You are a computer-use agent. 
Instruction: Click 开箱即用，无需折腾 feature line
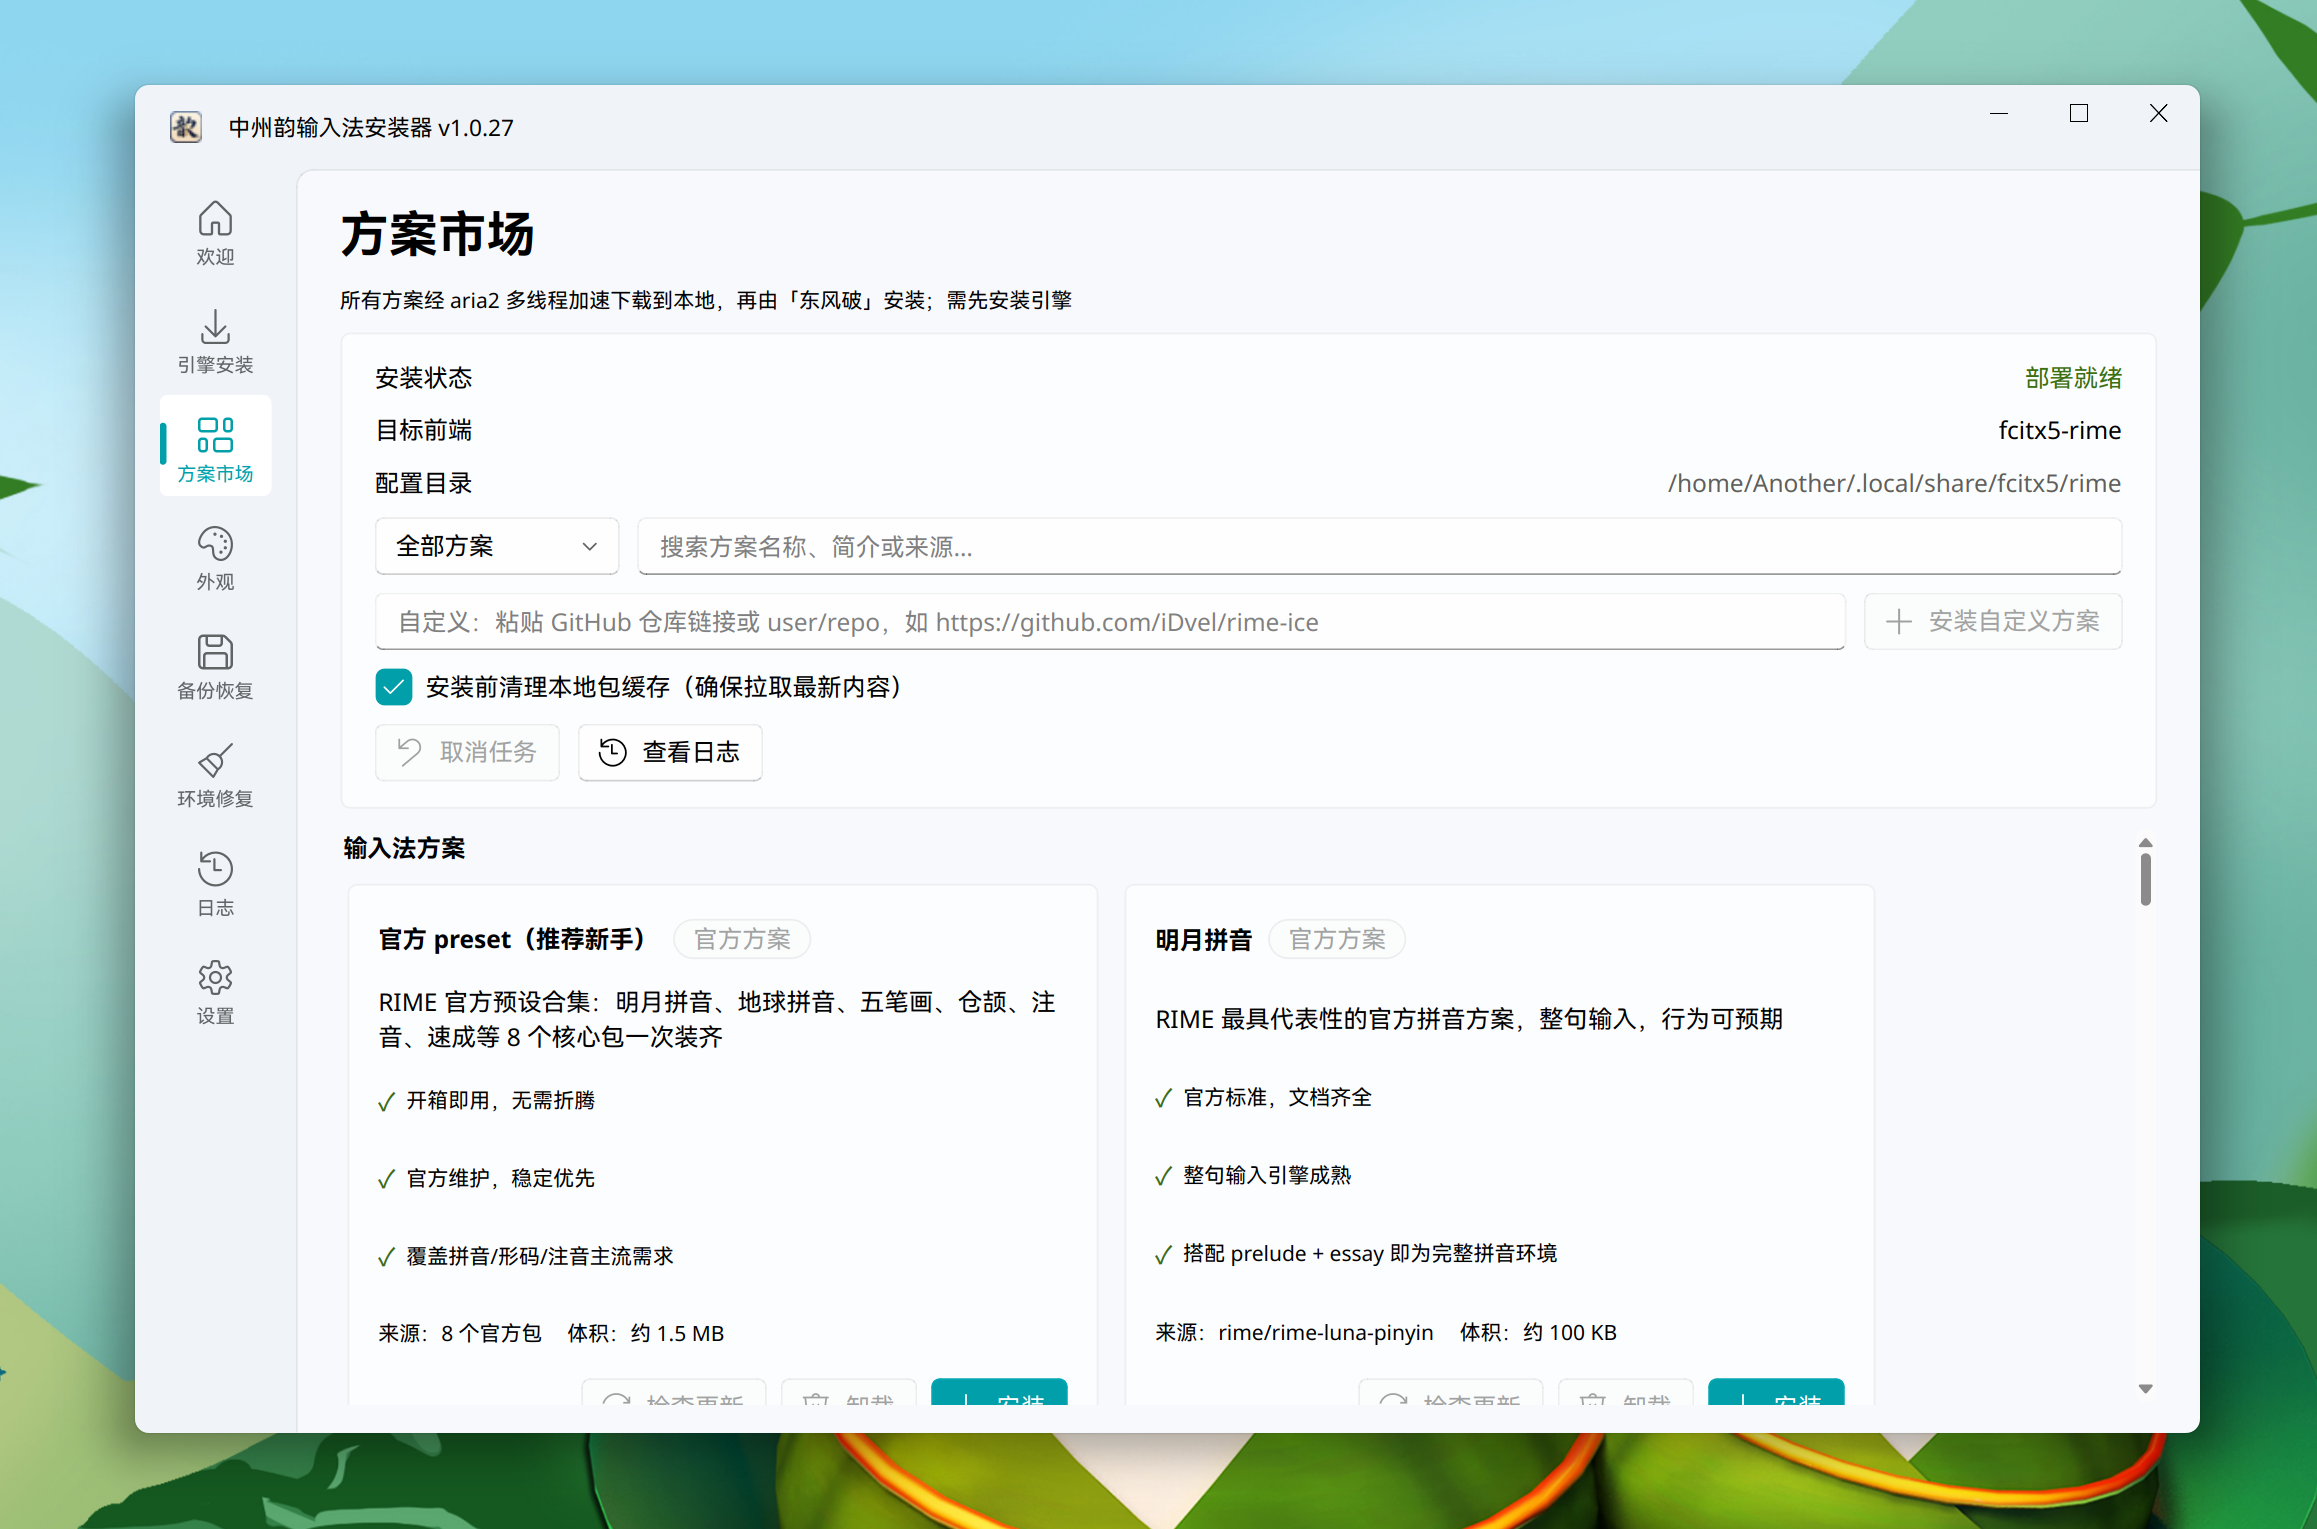point(501,1100)
